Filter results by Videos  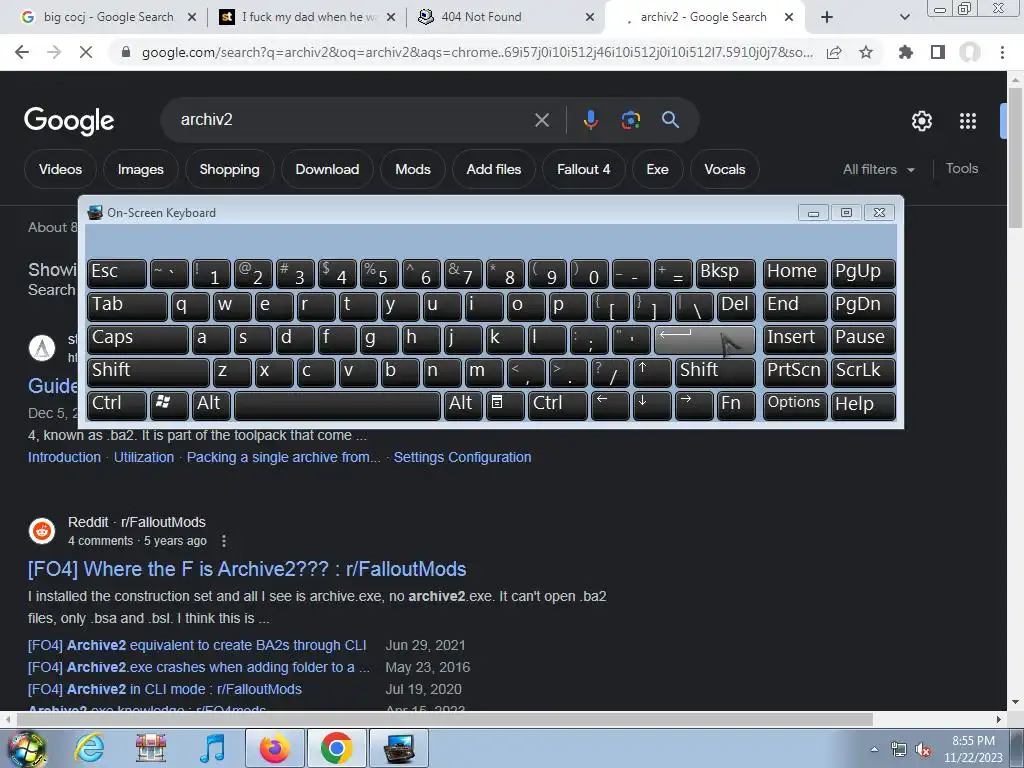point(60,169)
